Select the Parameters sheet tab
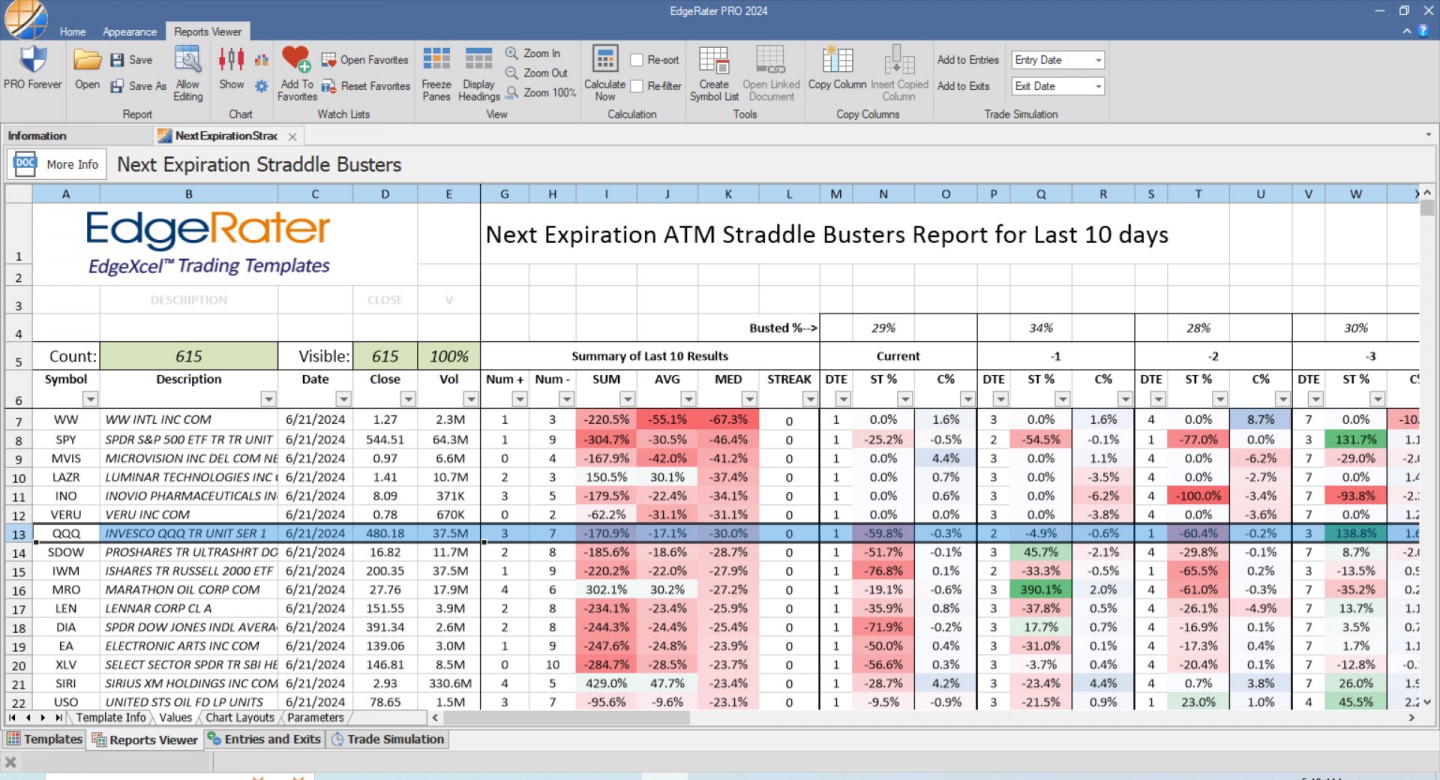This screenshot has height=780, width=1440. click(x=315, y=718)
